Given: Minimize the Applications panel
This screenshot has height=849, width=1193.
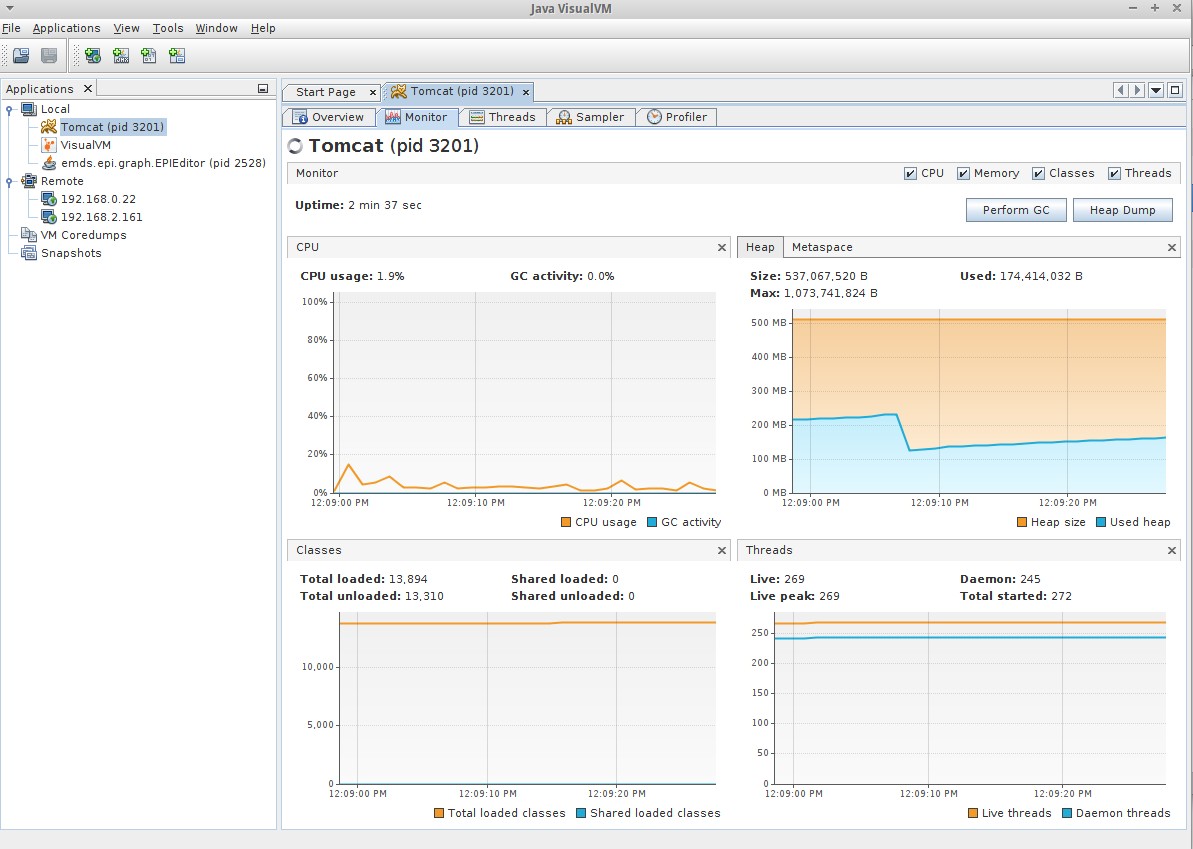Looking at the screenshot, I should (x=262, y=89).
